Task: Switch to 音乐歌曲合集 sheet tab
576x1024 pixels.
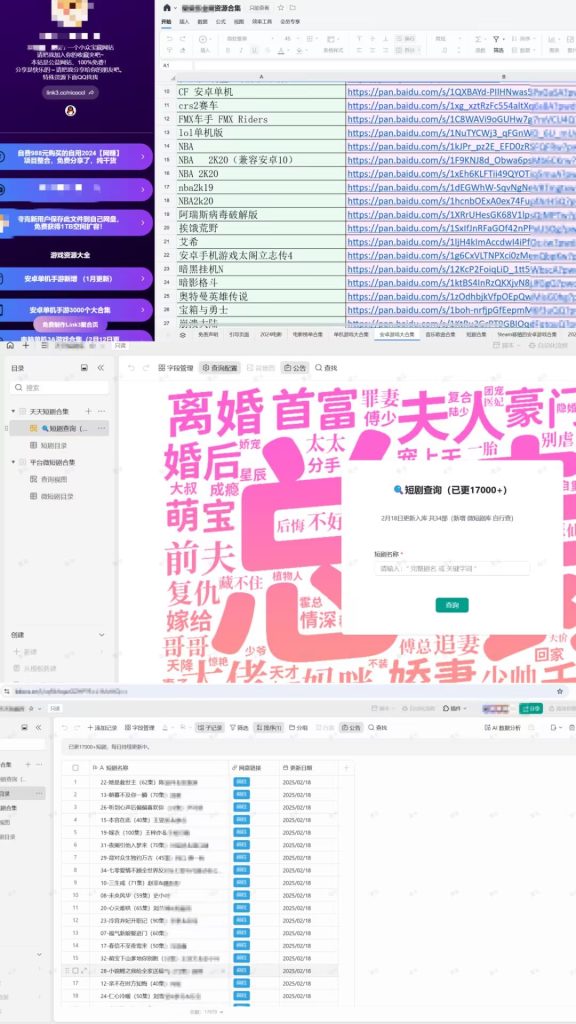Action: click(440, 334)
